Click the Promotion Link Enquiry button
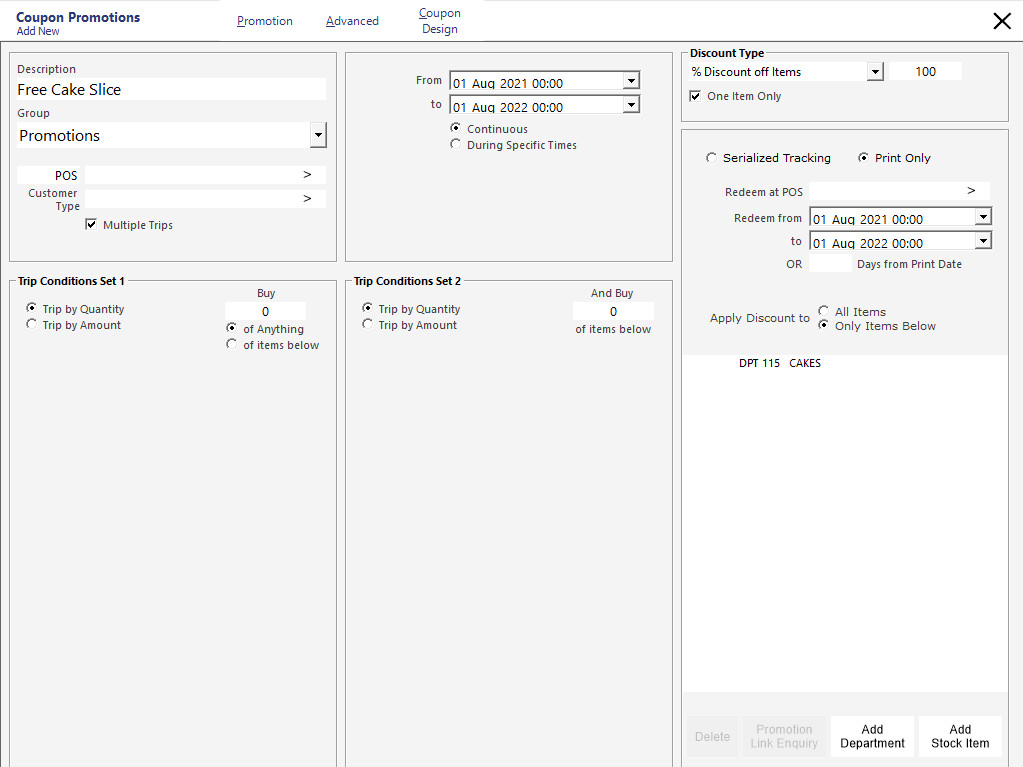 (784, 736)
